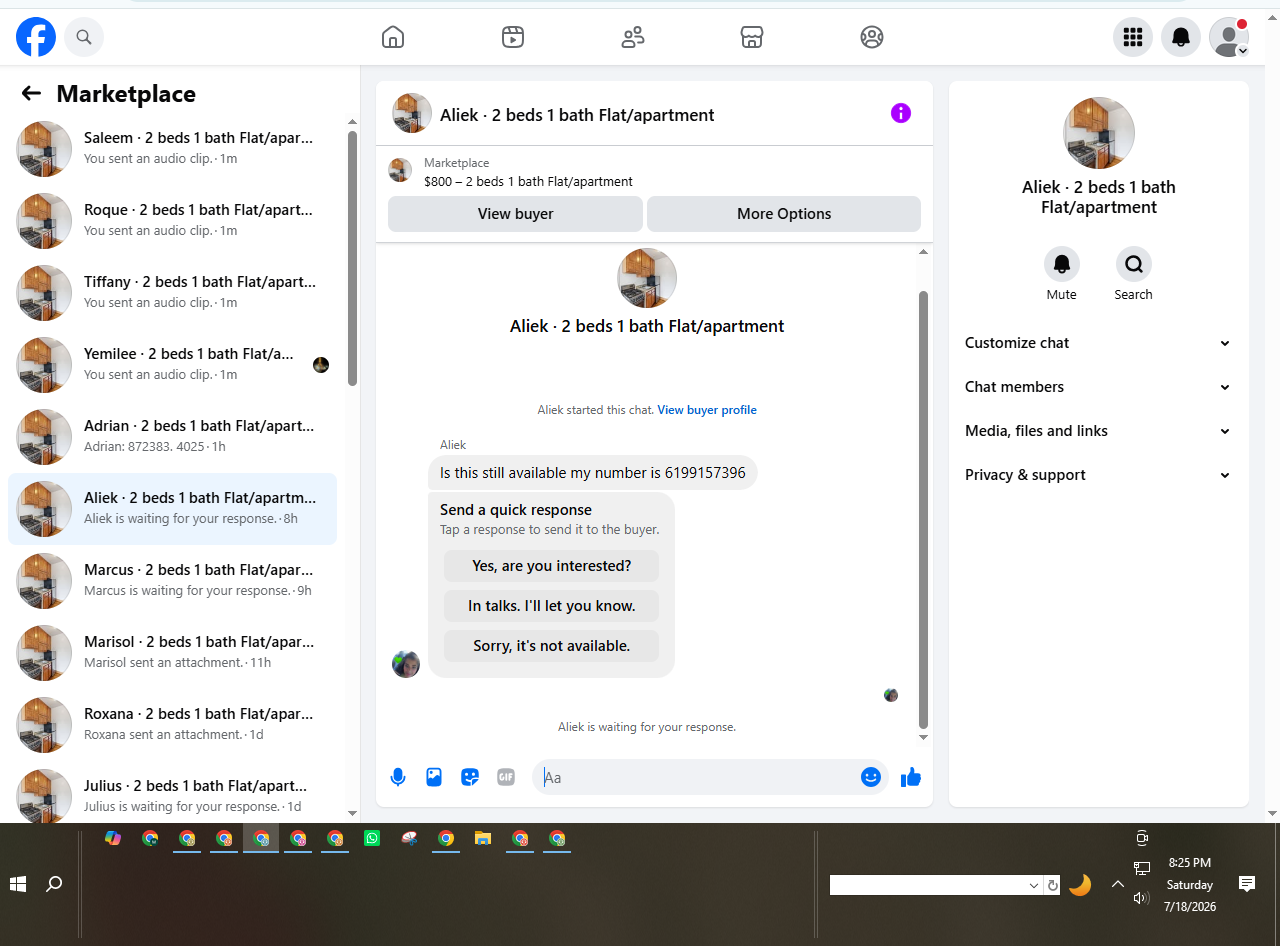Open the volume control in system tray

coord(1141,898)
